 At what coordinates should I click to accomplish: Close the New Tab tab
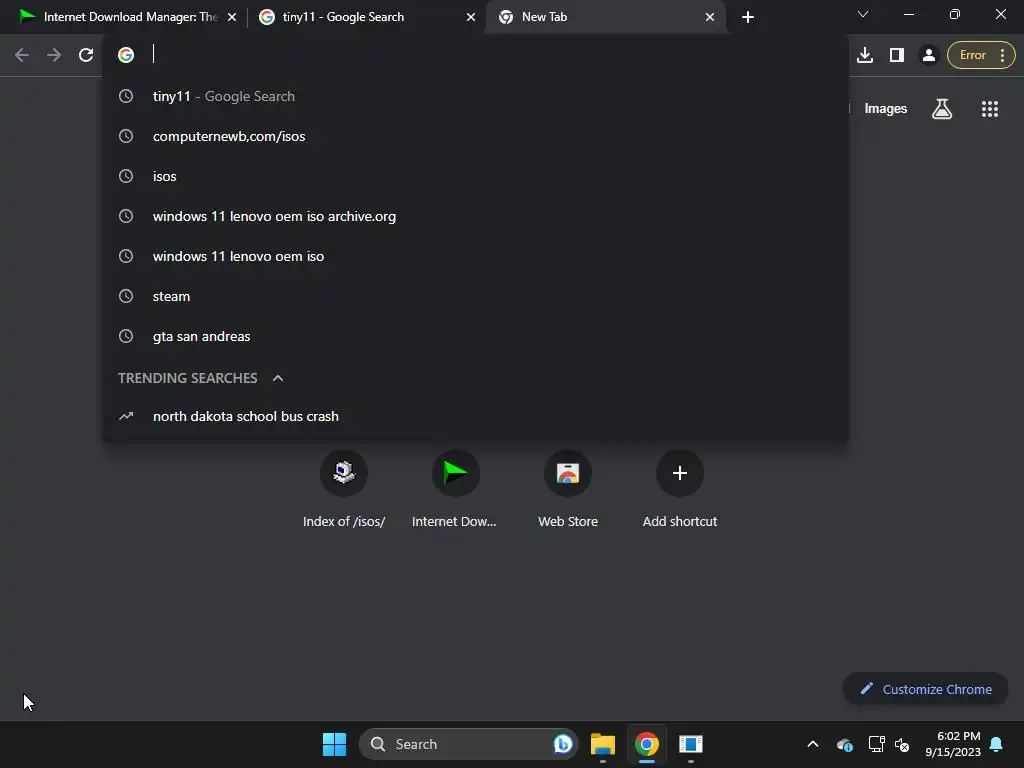(x=710, y=17)
